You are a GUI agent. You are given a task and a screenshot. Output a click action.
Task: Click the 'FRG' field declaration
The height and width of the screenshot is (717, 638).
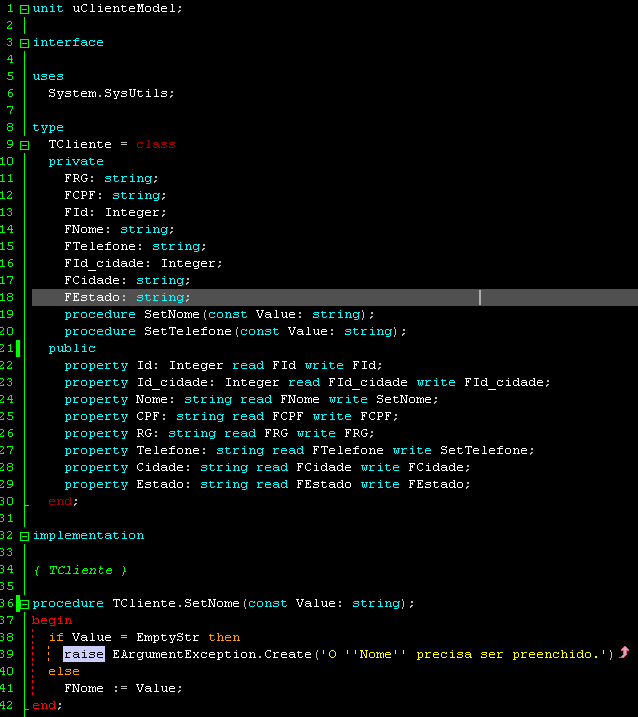coord(111,178)
